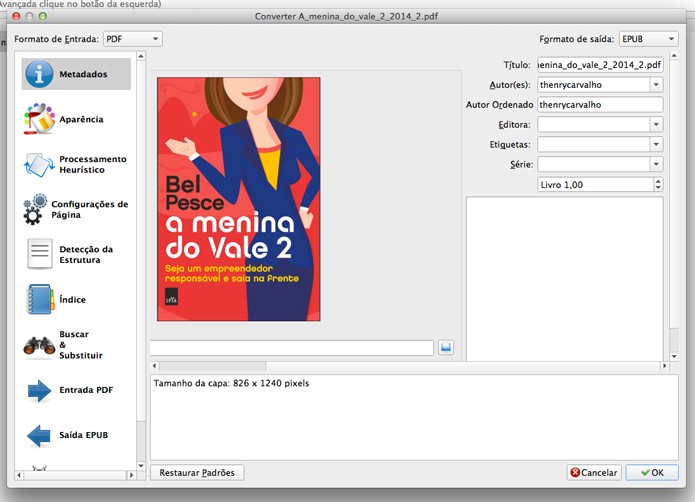Switch to the Aparência section
This screenshot has width=695, height=502.
pyautogui.click(x=76, y=119)
